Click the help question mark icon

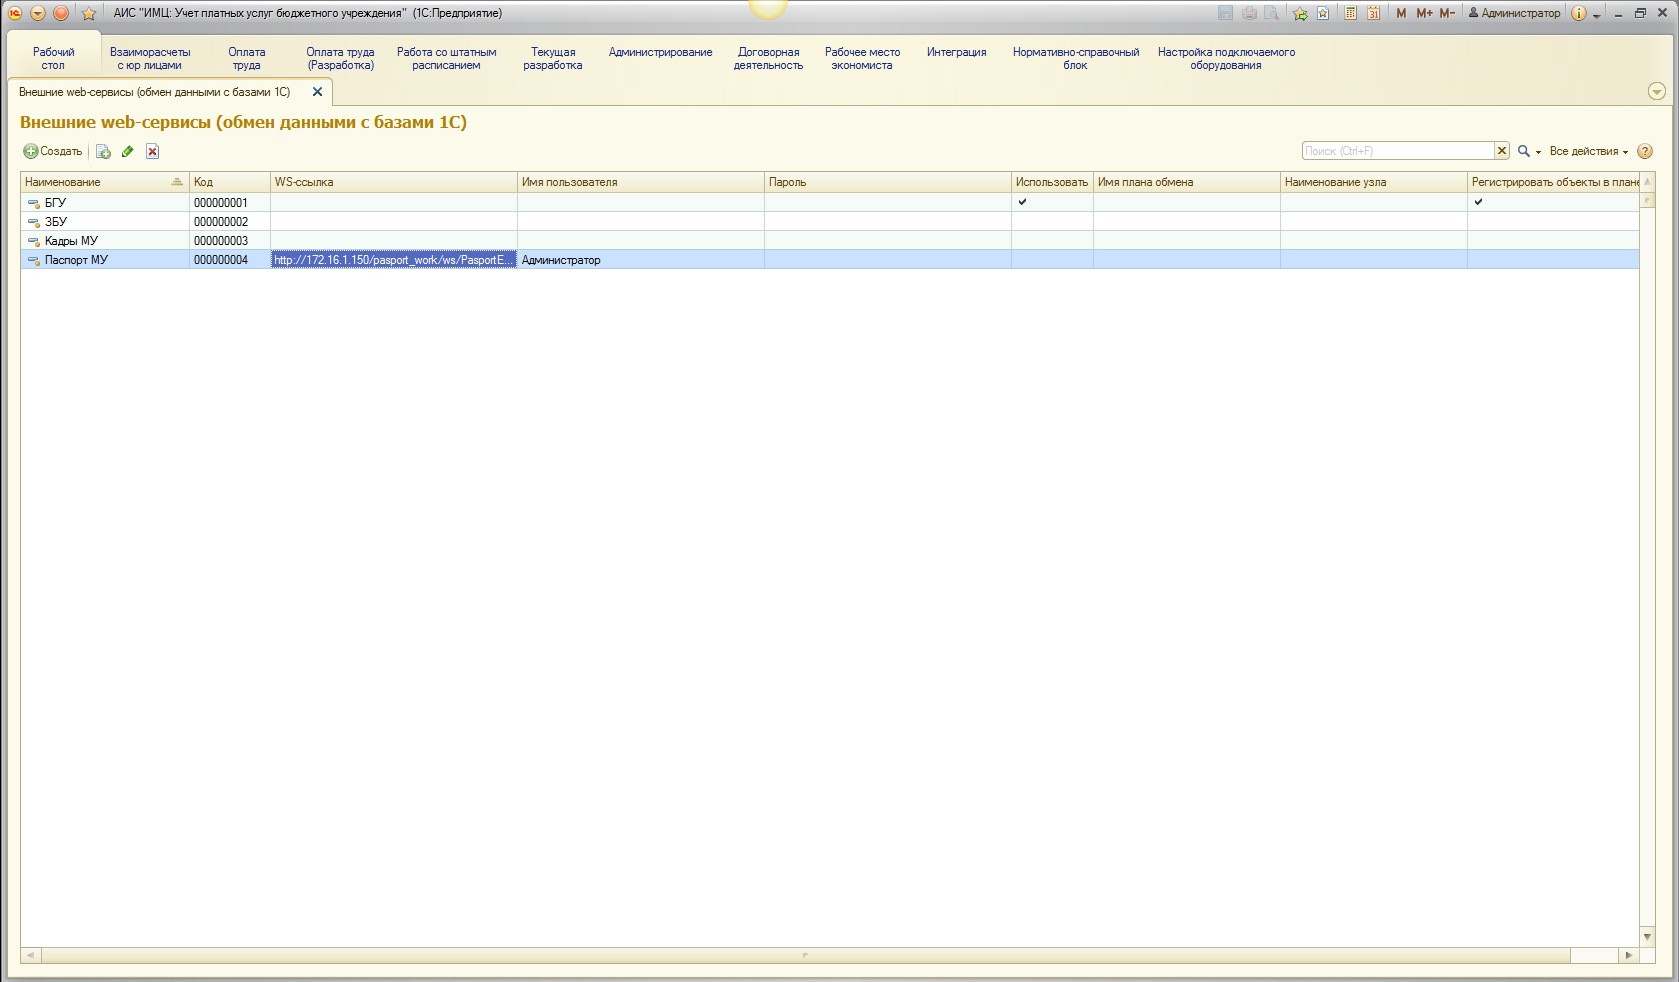(1645, 152)
